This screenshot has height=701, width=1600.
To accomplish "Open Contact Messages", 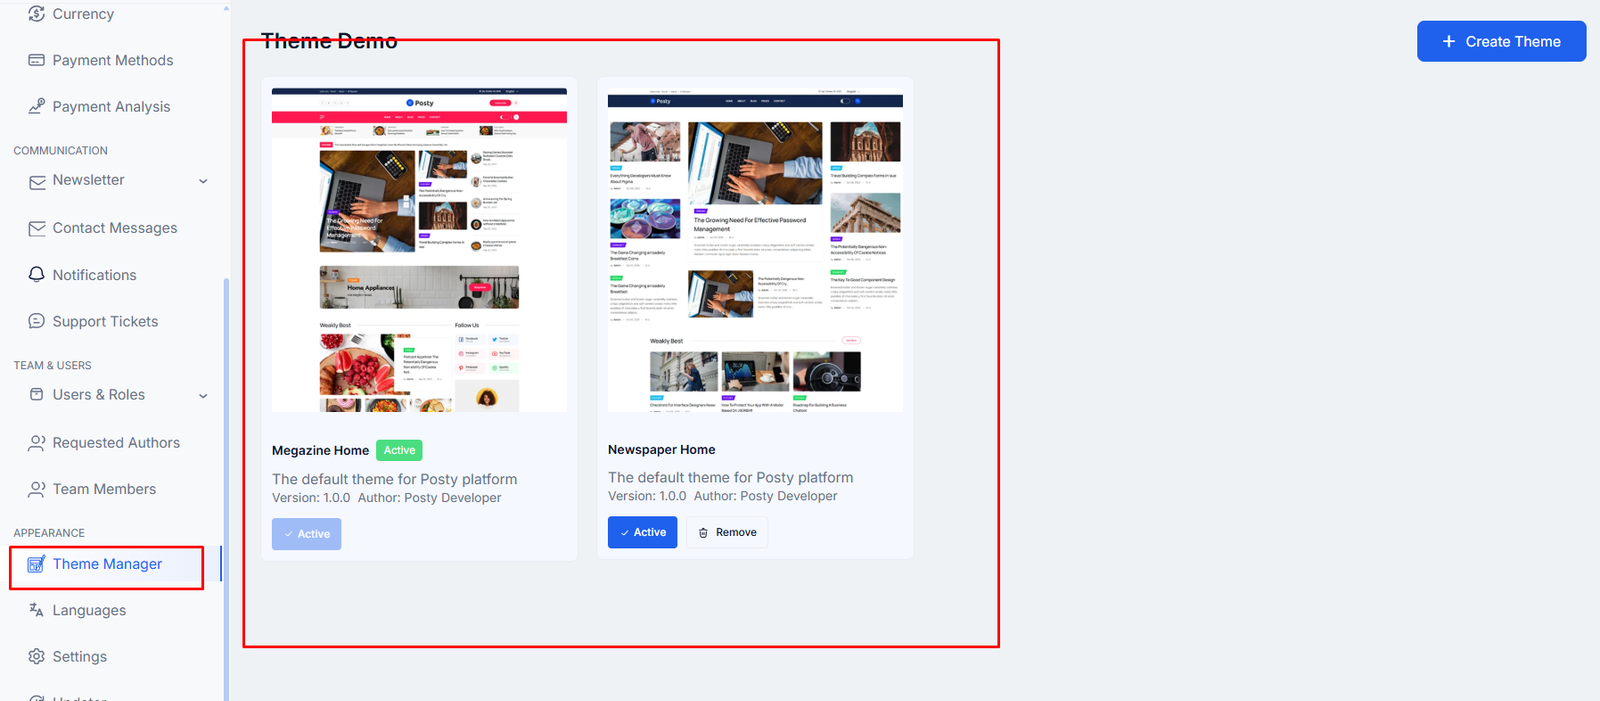I will pos(115,228).
